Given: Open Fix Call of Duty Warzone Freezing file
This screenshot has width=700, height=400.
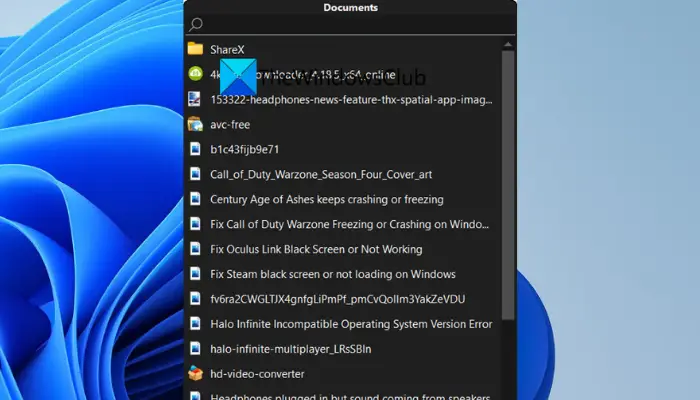Looking at the screenshot, I should tap(350, 225).
